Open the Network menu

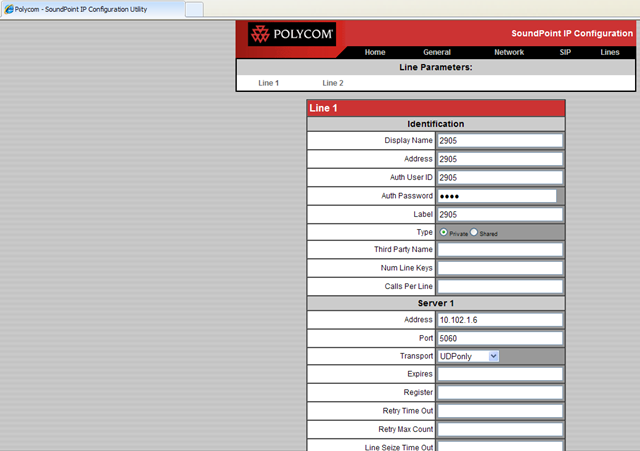coord(509,52)
